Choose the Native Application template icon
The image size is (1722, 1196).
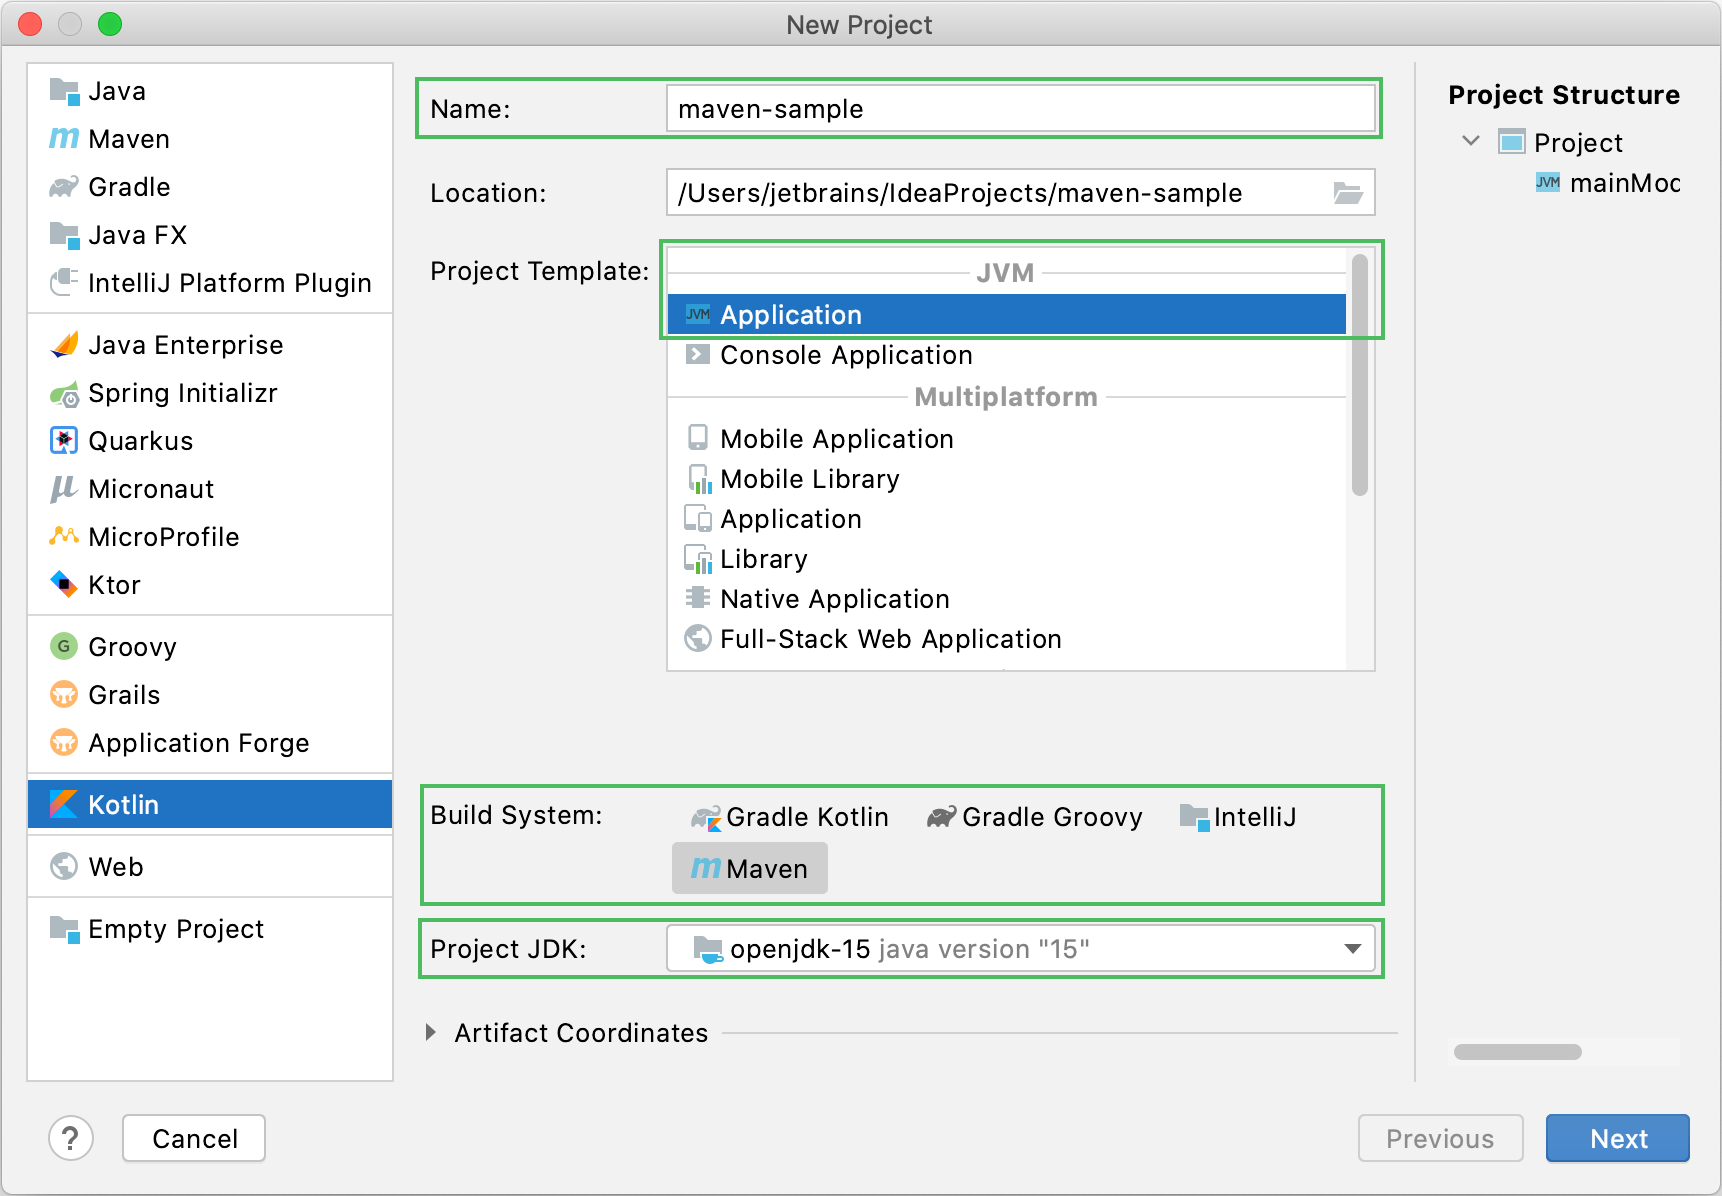698,598
